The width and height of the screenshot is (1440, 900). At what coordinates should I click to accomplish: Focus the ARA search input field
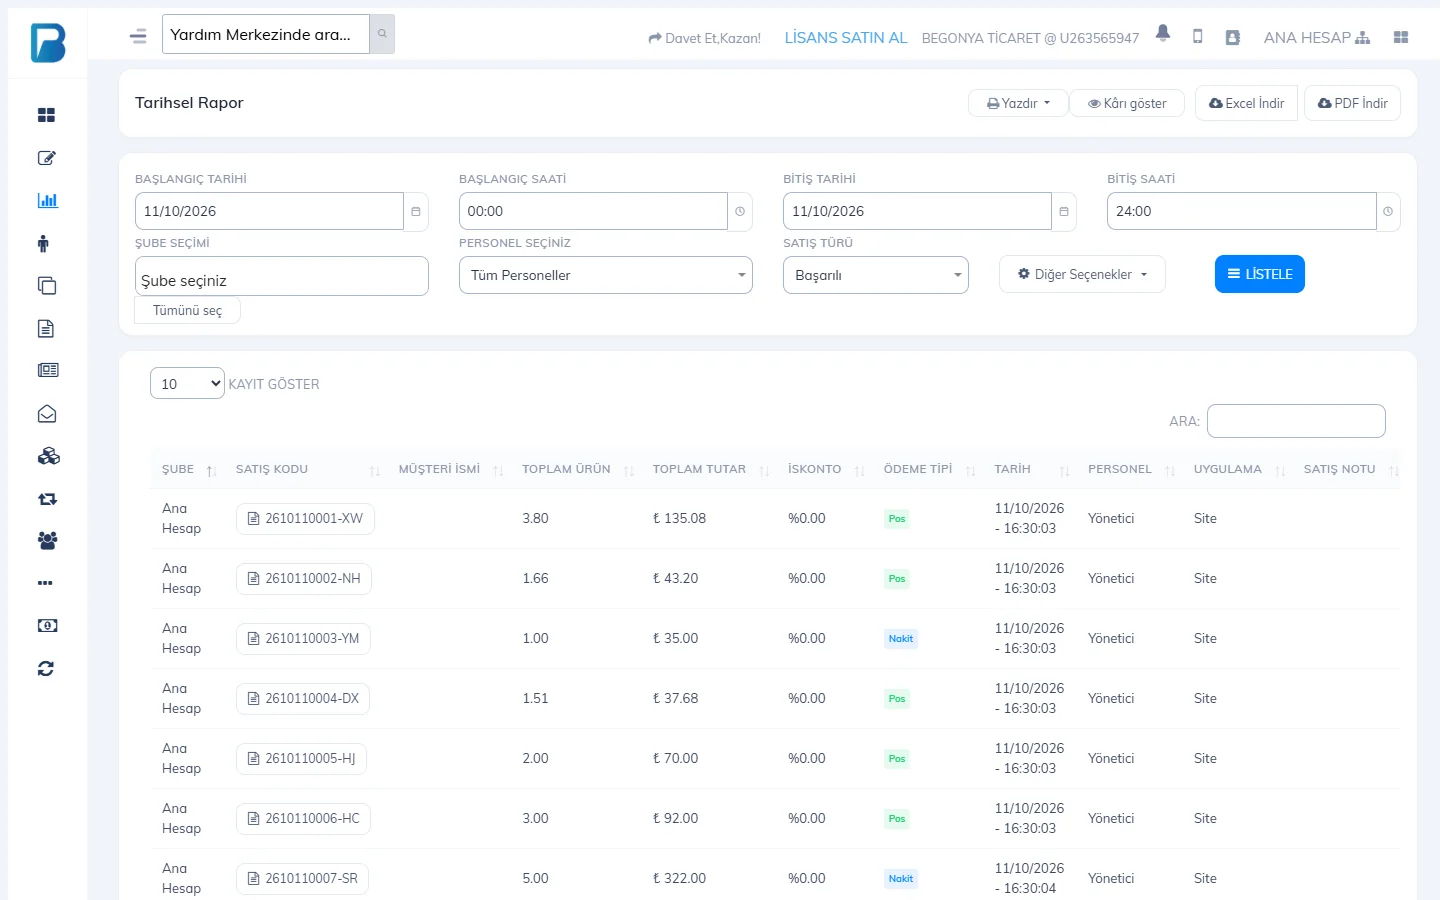coord(1296,421)
